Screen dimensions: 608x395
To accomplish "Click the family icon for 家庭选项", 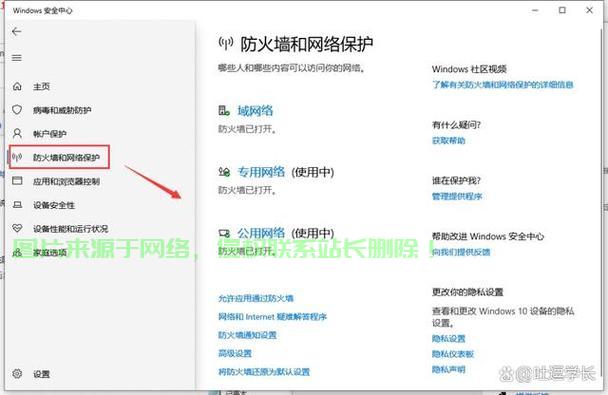I will point(17,252).
